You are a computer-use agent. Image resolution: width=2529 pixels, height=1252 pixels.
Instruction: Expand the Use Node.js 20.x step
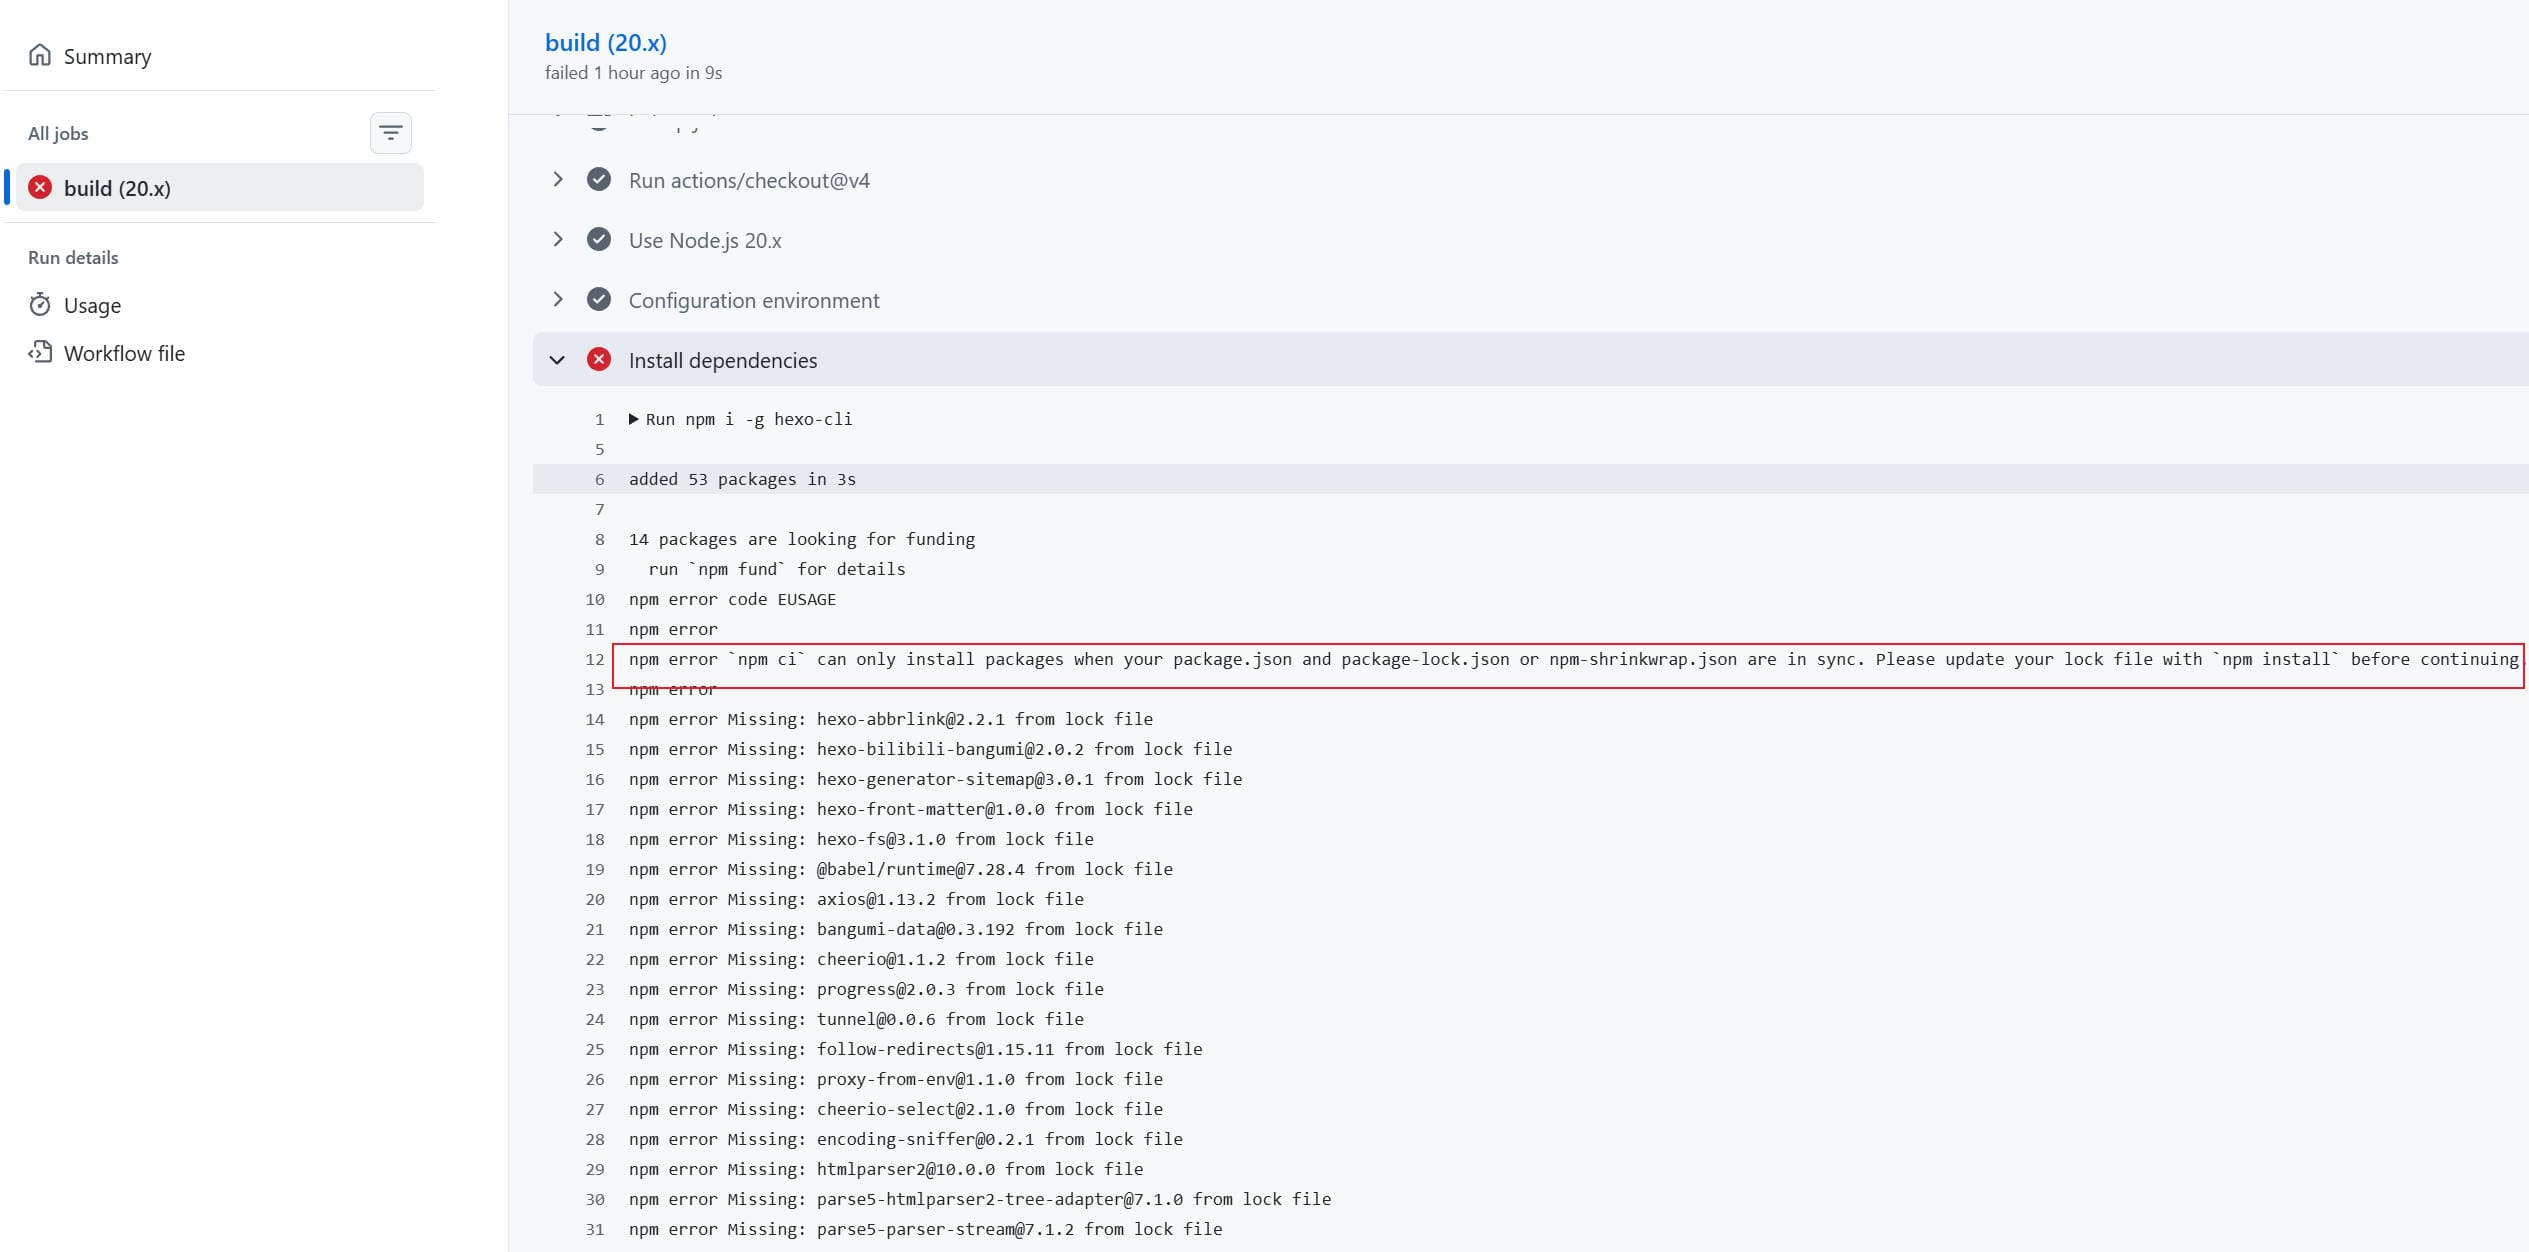558,240
